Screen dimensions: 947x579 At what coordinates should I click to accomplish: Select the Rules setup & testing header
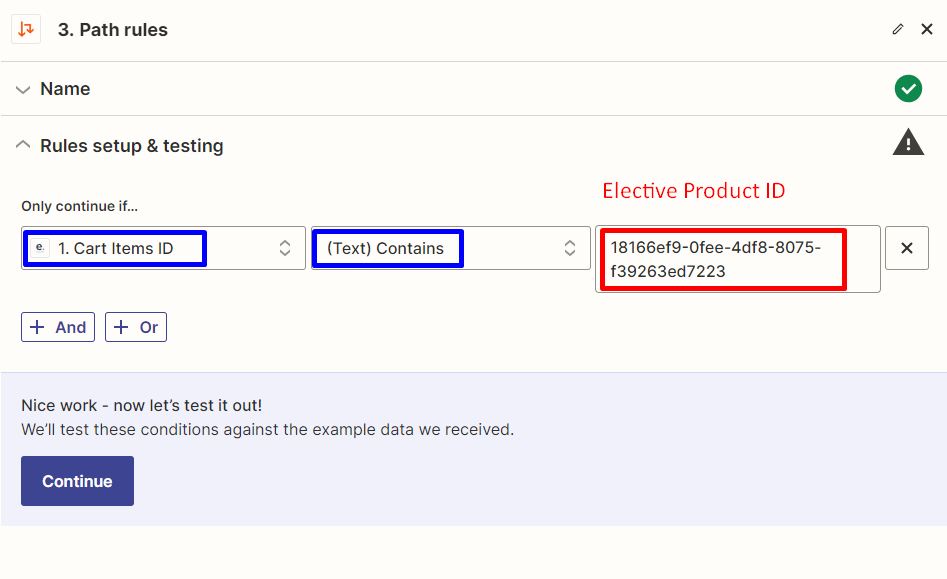[x=131, y=146]
